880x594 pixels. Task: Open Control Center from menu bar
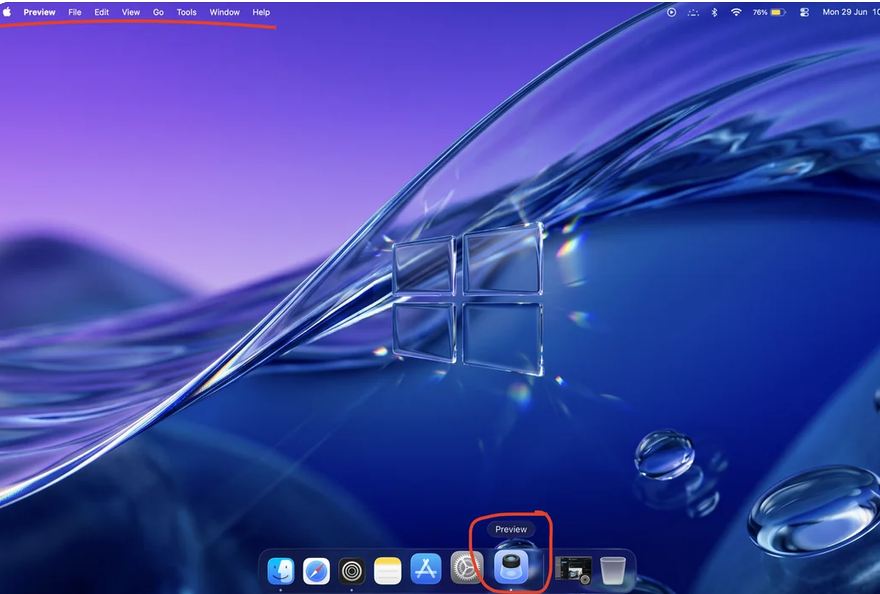pos(804,12)
